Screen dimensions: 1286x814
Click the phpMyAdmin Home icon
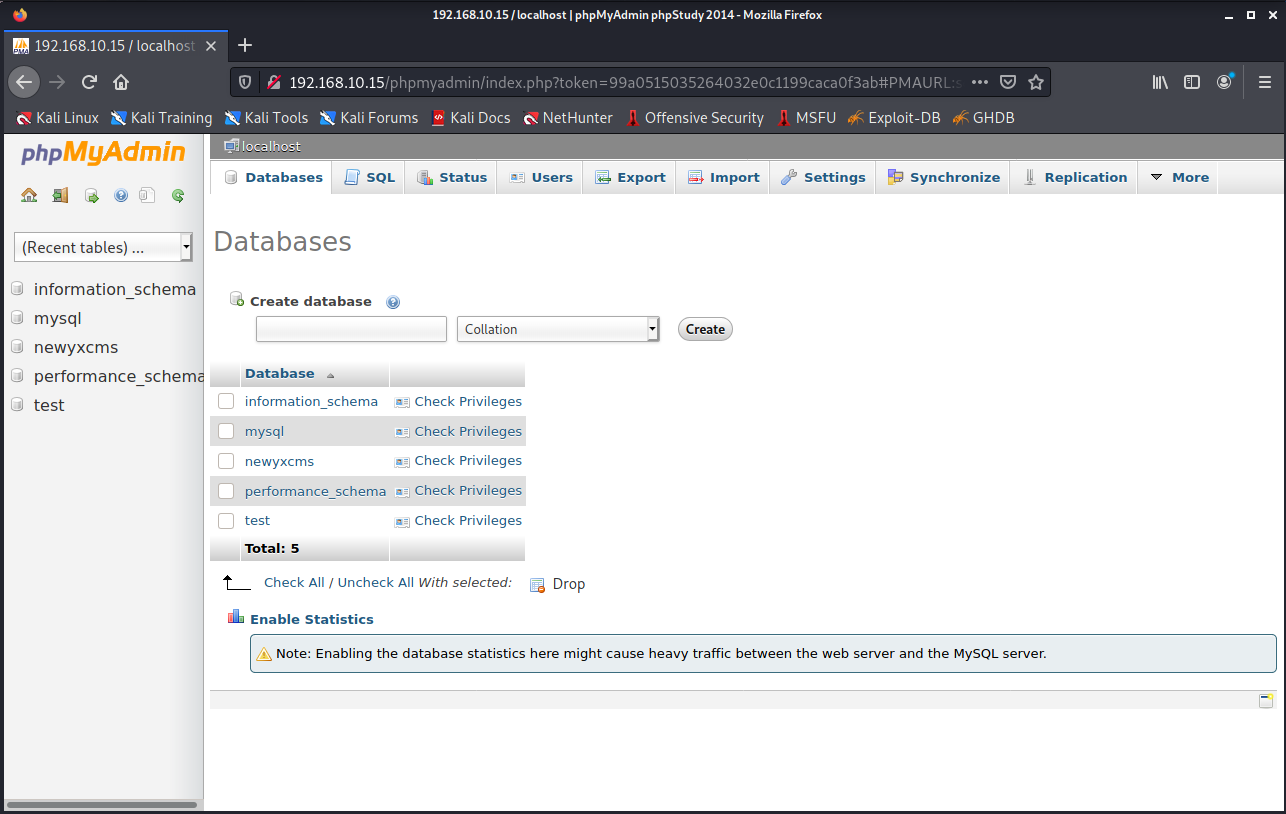click(x=29, y=195)
